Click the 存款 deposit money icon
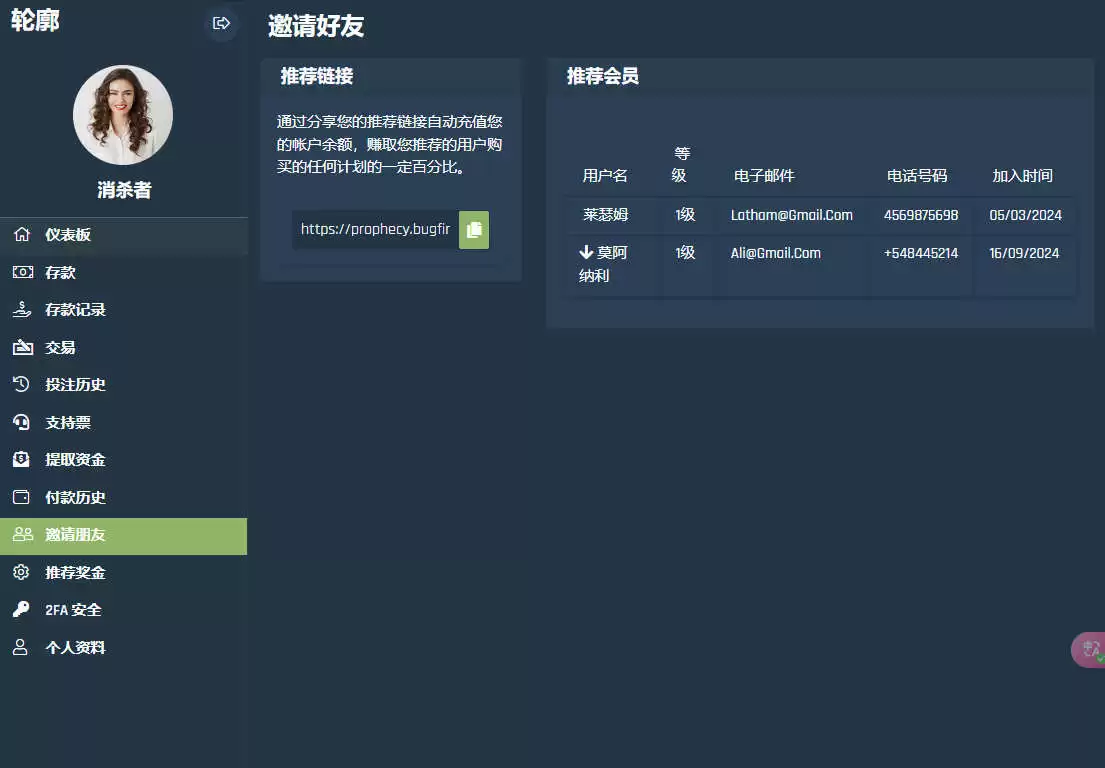Screen dimensions: 1105x768 pos(21,272)
